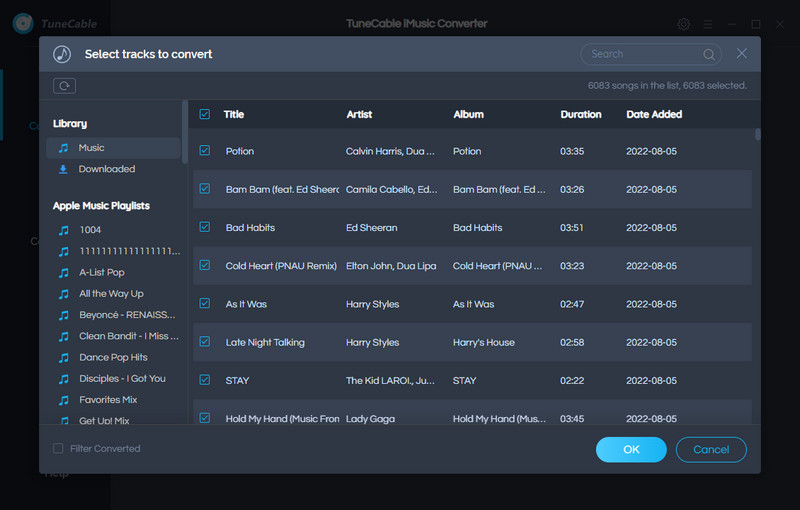Click artist 'Ed Sheeran' in Bad Habits row
The width and height of the screenshot is (800, 510).
pyautogui.click(x=371, y=228)
